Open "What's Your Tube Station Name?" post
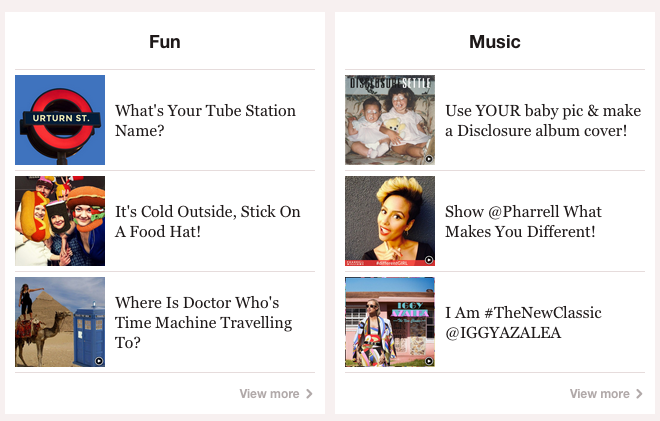 pyautogui.click(x=205, y=120)
